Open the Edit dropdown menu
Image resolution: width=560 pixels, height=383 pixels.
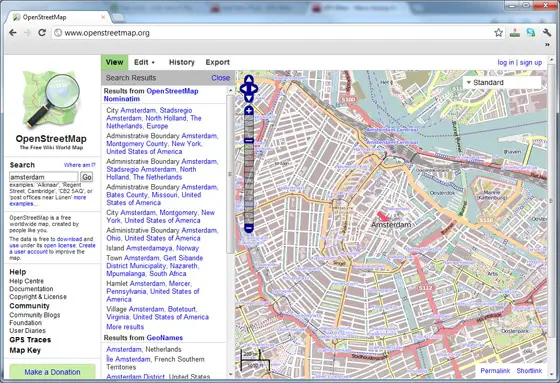click(x=144, y=62)
